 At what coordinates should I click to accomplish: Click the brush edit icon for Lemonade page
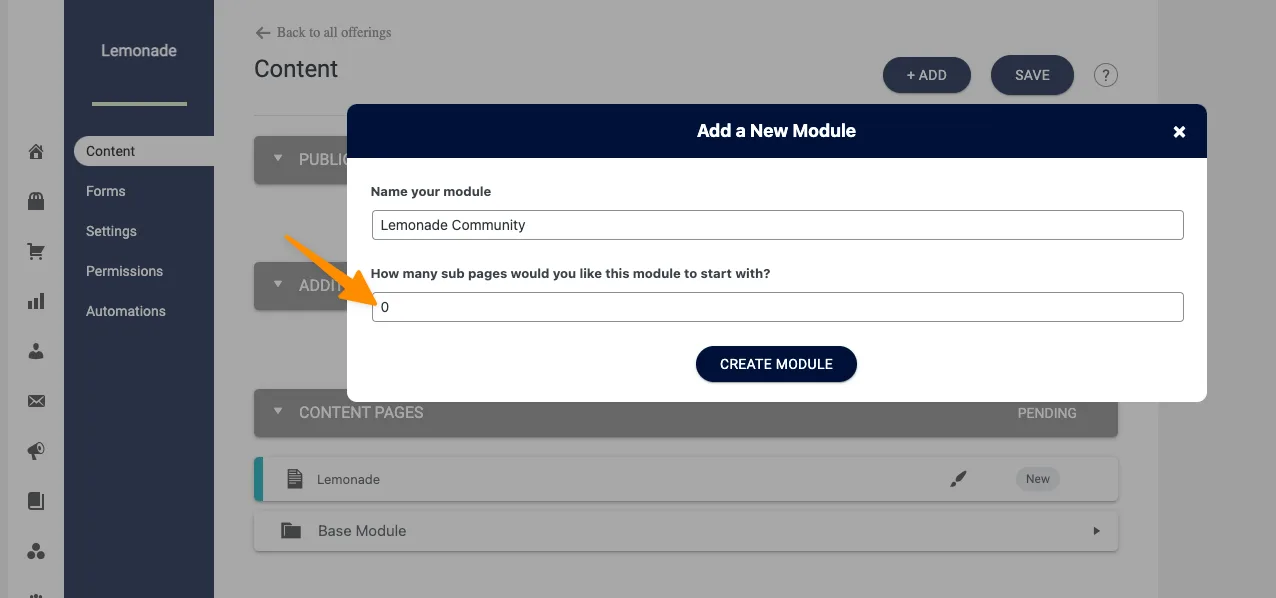point(958,479)
